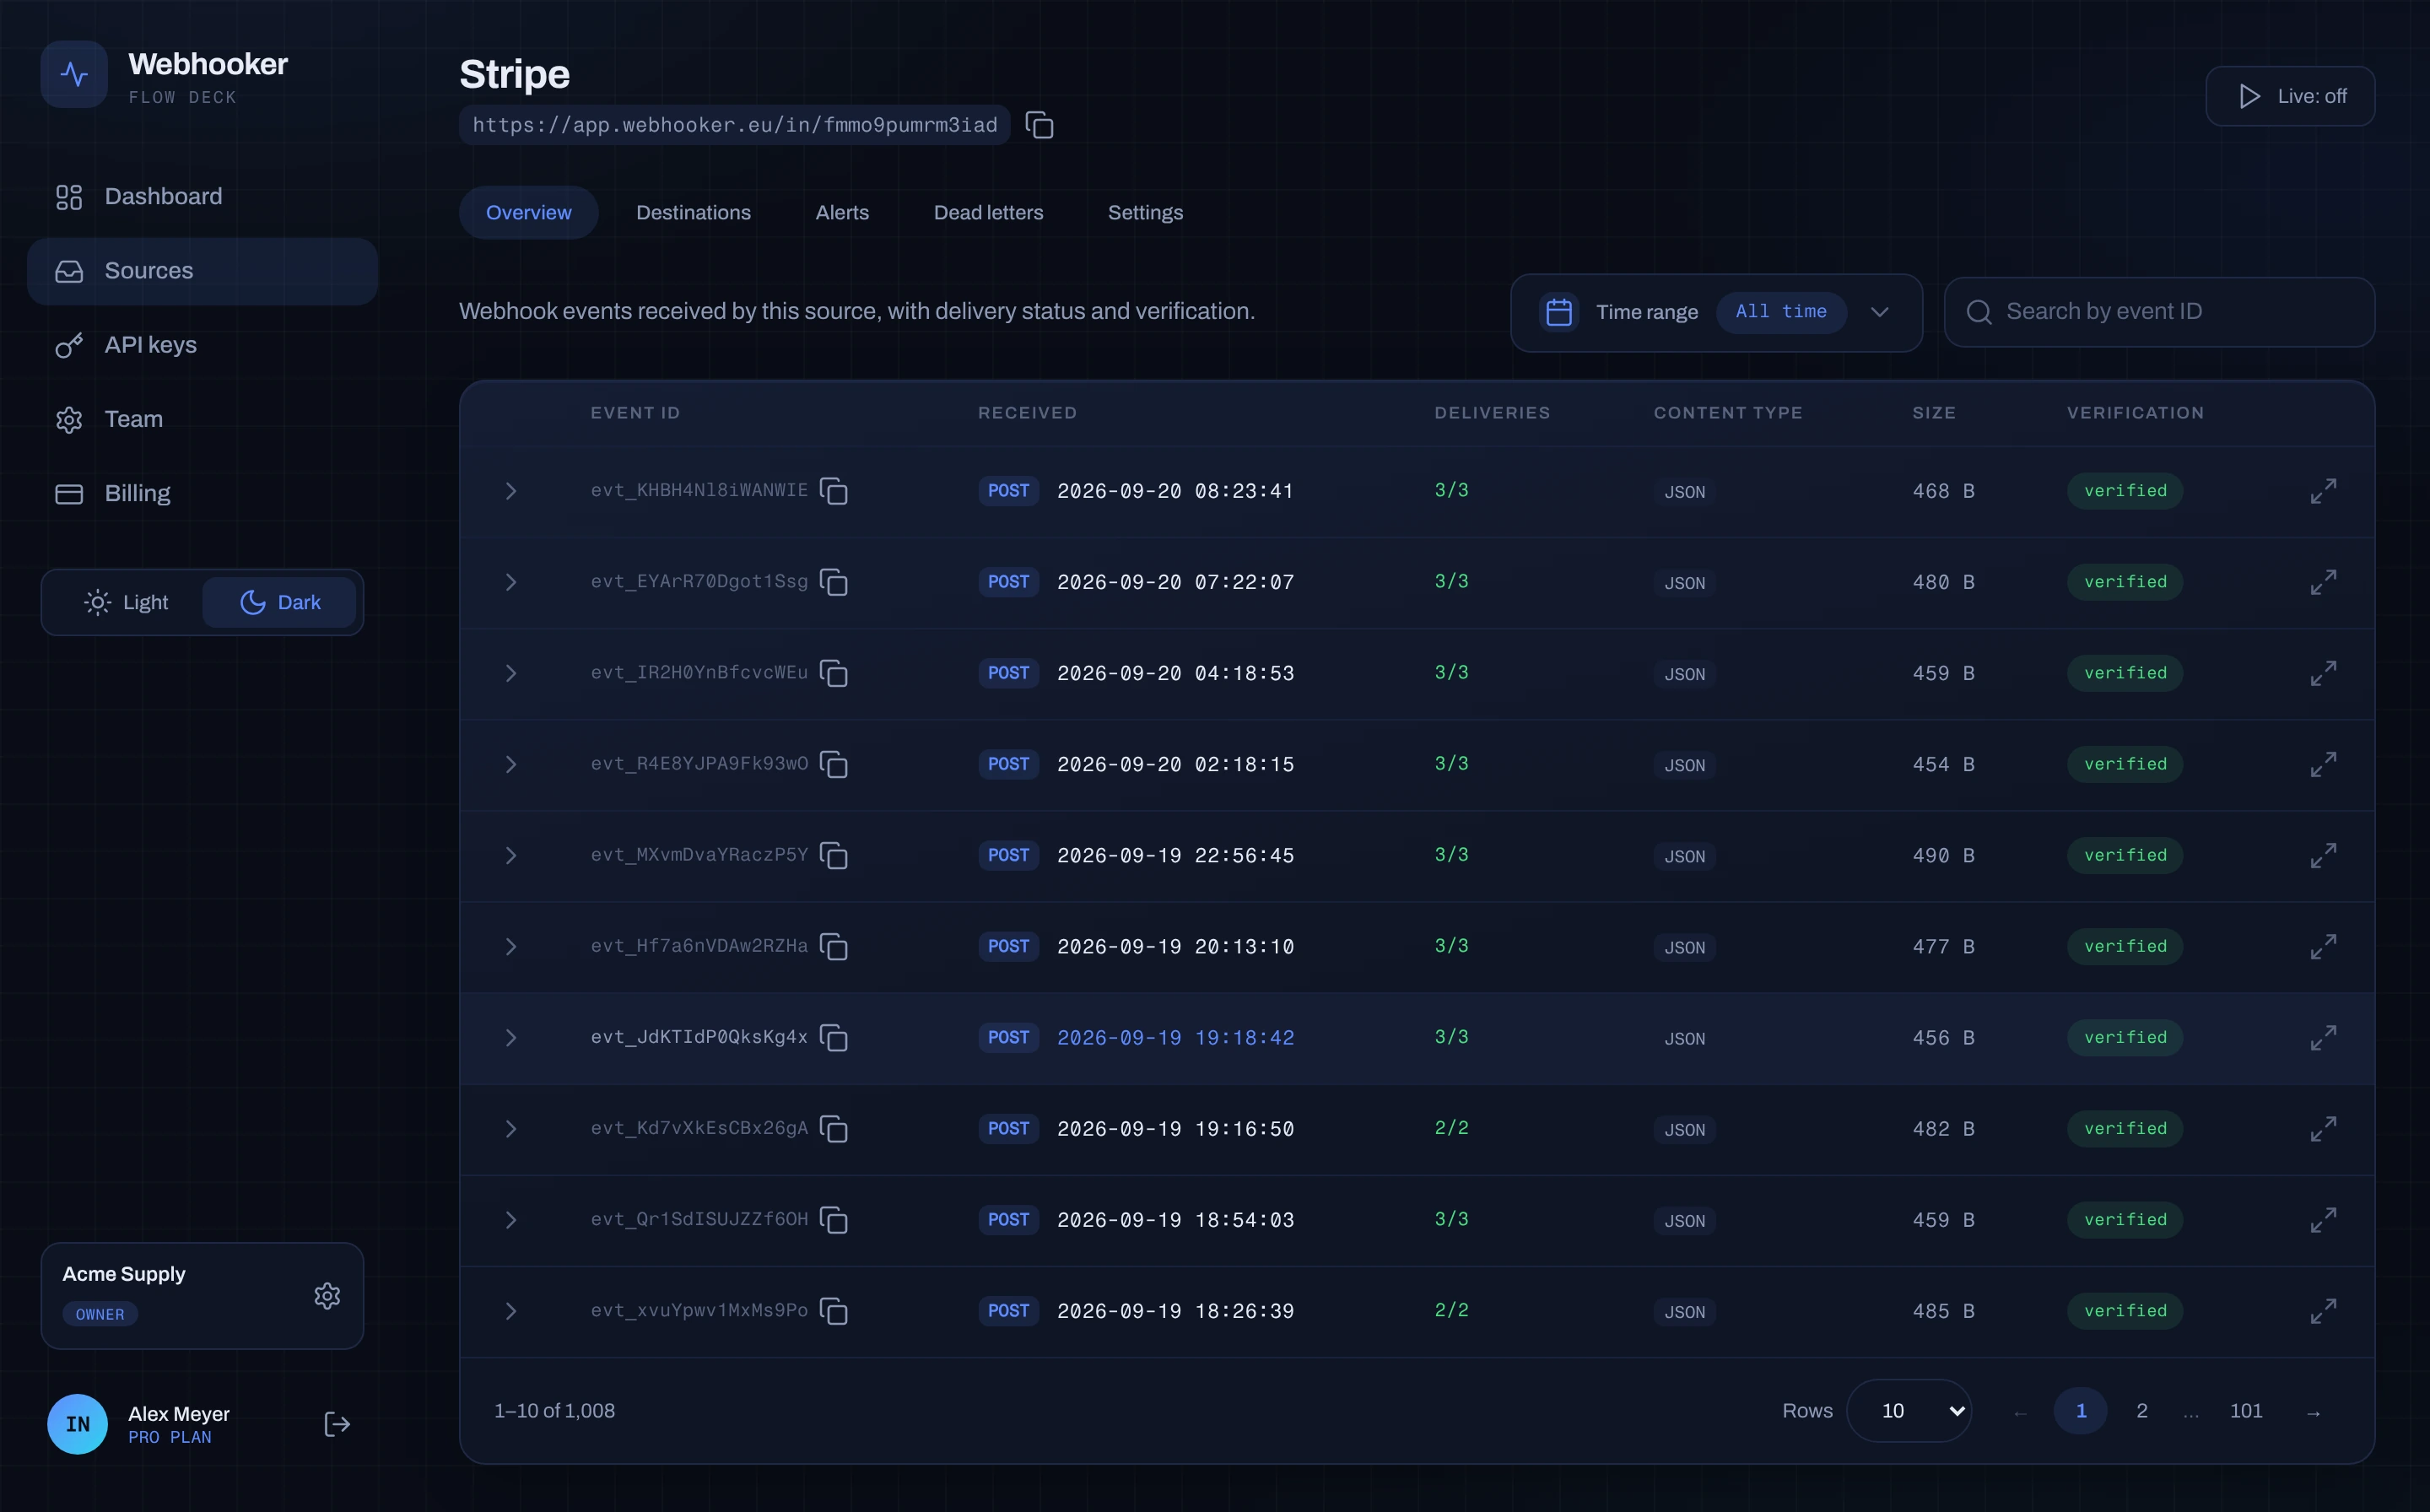This screenshot has height=1512, width=2430.
Task: Open full view of event received 22:56:45
Action: (x=2323, y=855)
